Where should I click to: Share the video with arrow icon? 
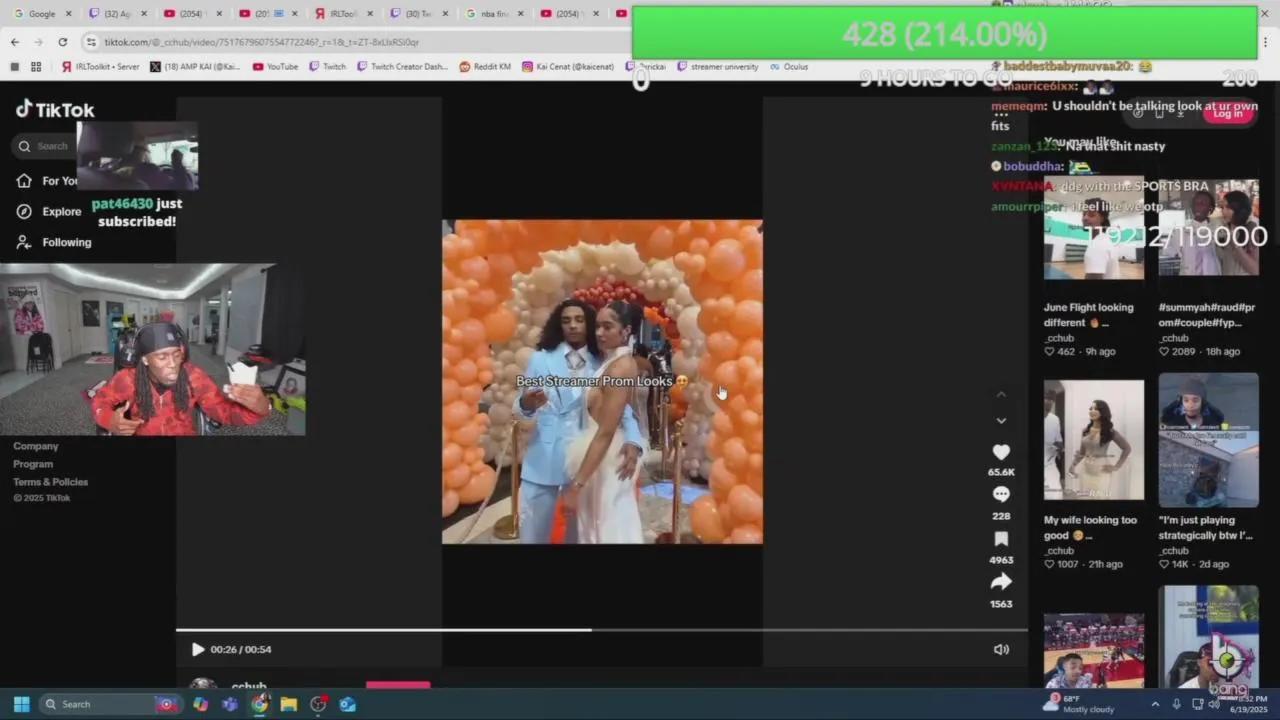point(1001,582)
